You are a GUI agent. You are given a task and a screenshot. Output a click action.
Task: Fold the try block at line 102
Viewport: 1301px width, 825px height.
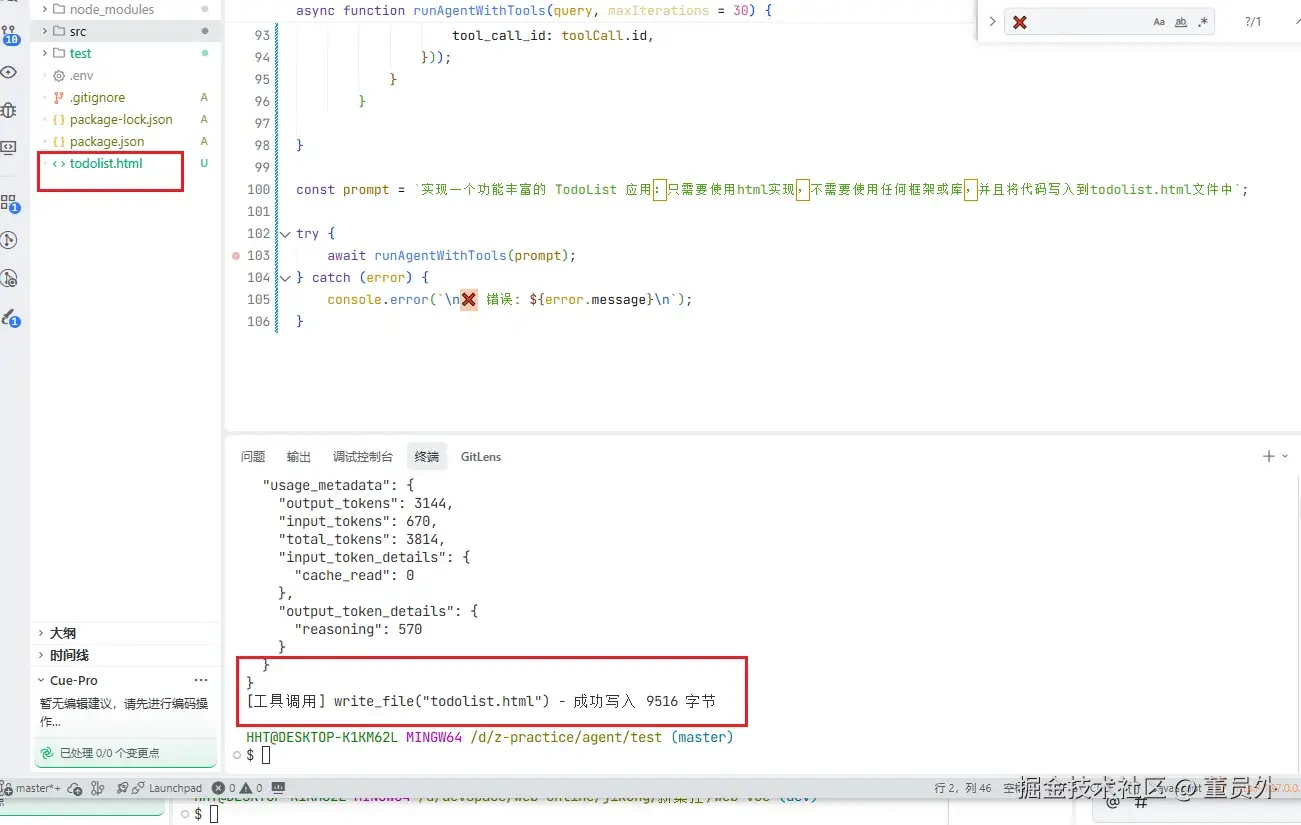pyautogui.click(x=286, y=234)
